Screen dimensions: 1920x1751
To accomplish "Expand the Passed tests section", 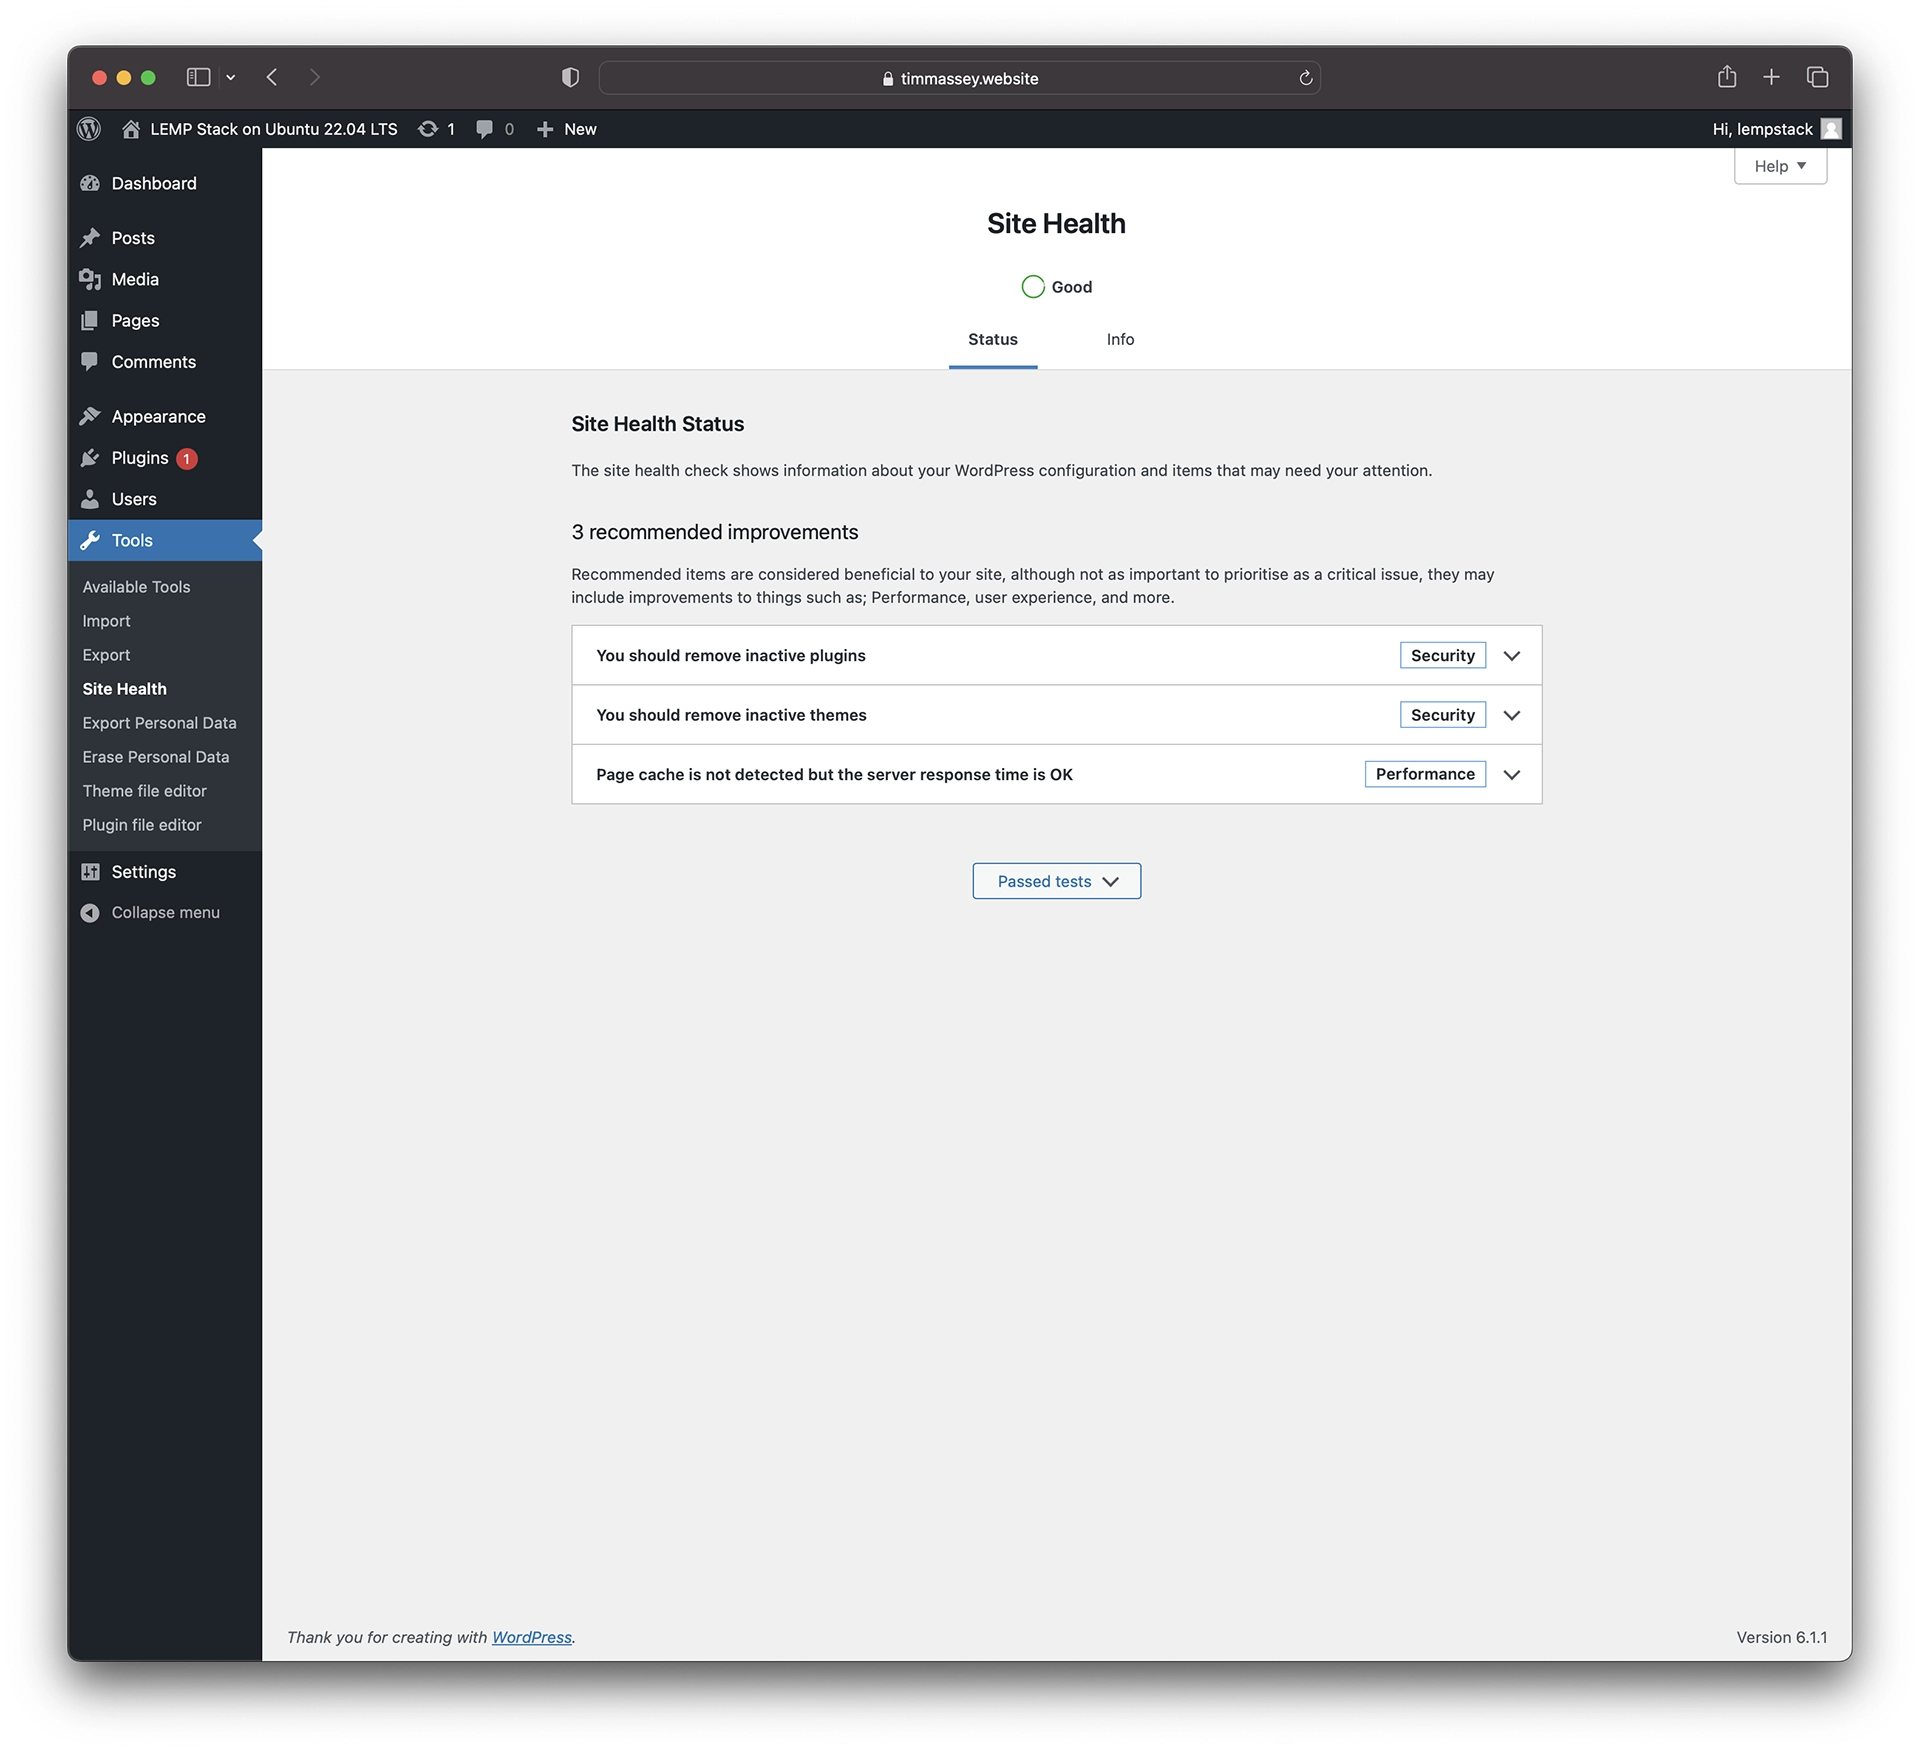I will click(x=1056, y=881).
